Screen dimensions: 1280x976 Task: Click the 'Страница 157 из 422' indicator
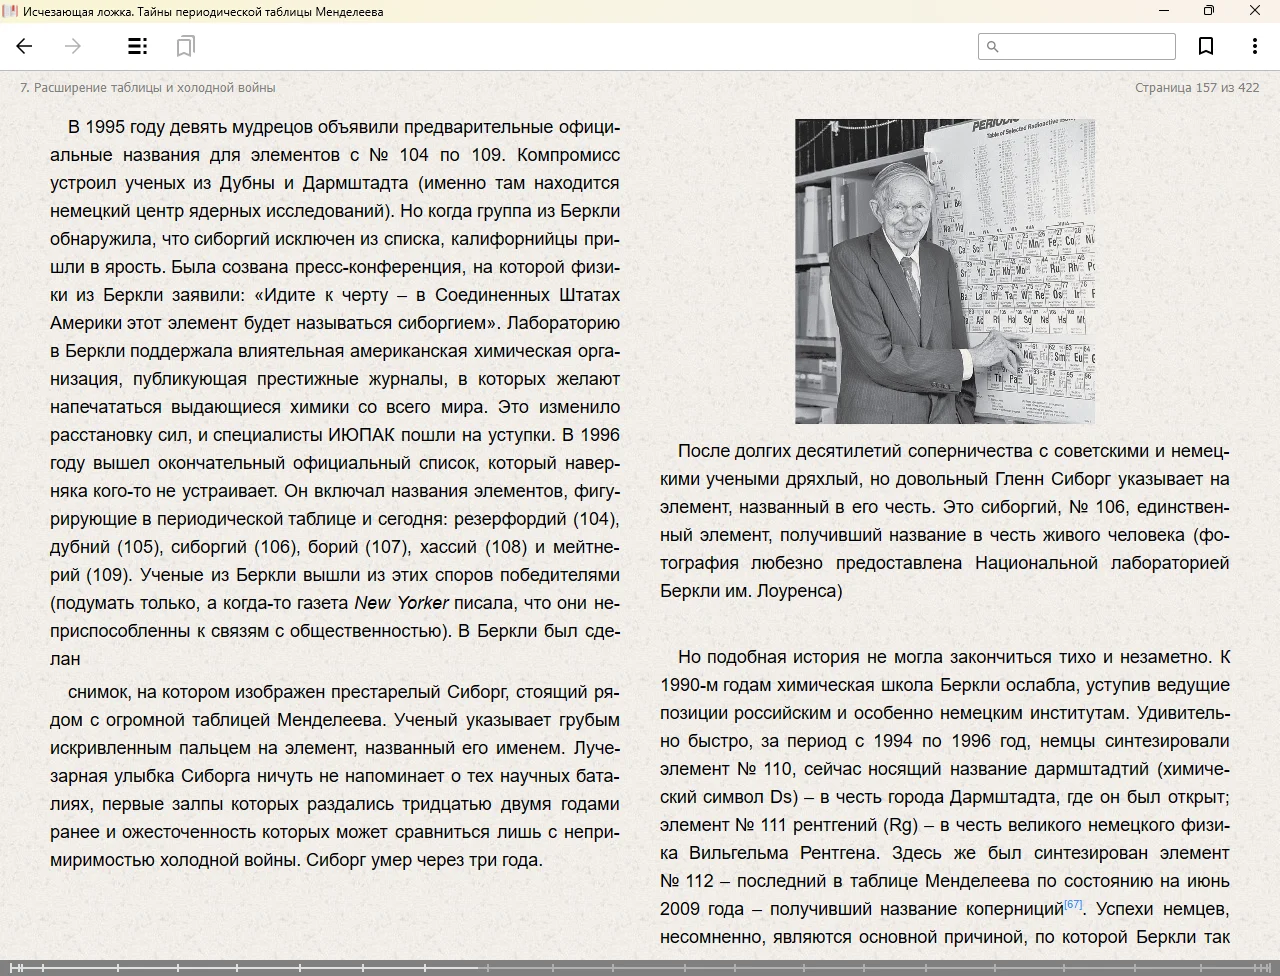(1196, 88)
